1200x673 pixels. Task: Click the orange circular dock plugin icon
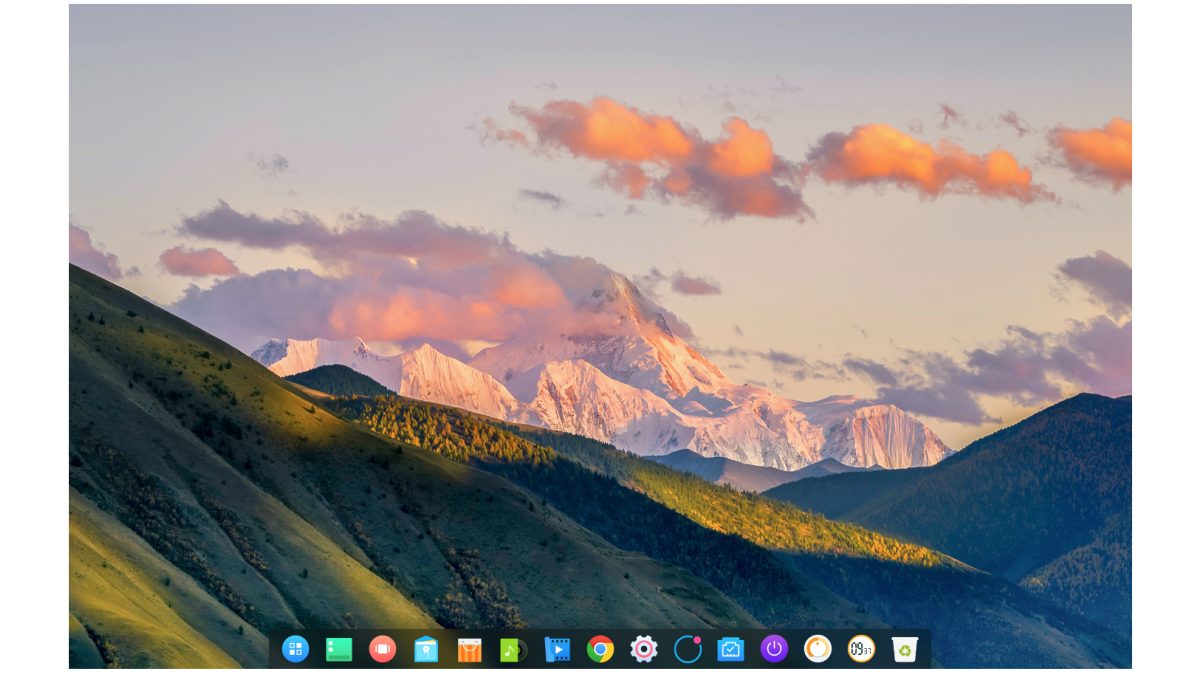point(818,649)
